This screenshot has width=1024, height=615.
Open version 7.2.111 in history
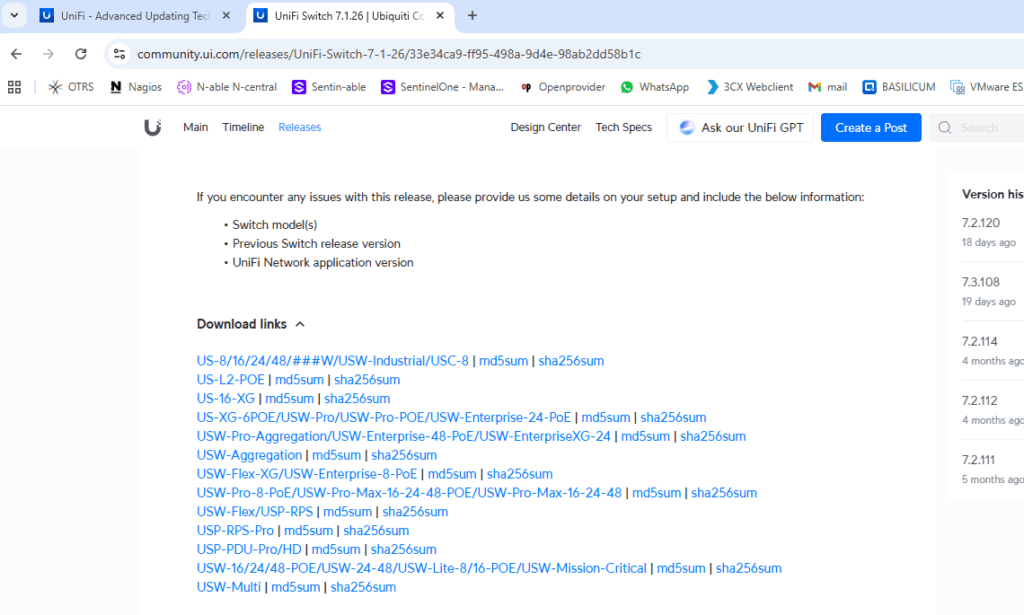pyautogui.click(x=978, y=461)
